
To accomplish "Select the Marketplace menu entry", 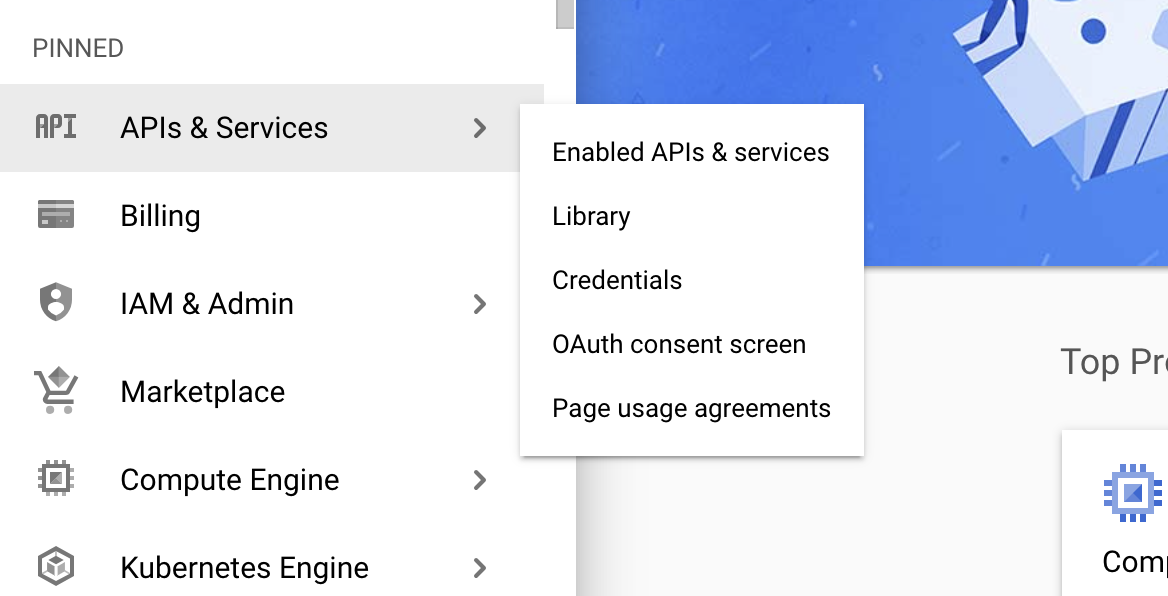I will click(x=202, y=391).
